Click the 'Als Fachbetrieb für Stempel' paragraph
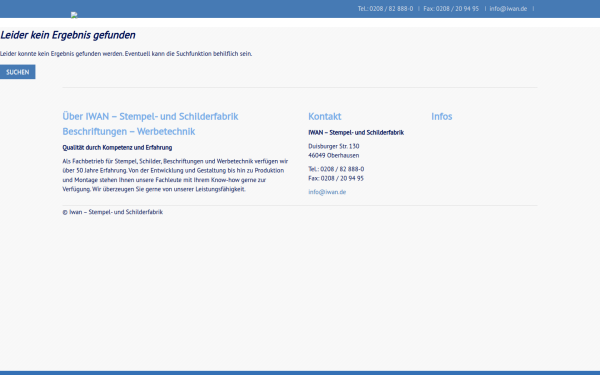This screenshot has height=375, width=600. click(175, 175)
